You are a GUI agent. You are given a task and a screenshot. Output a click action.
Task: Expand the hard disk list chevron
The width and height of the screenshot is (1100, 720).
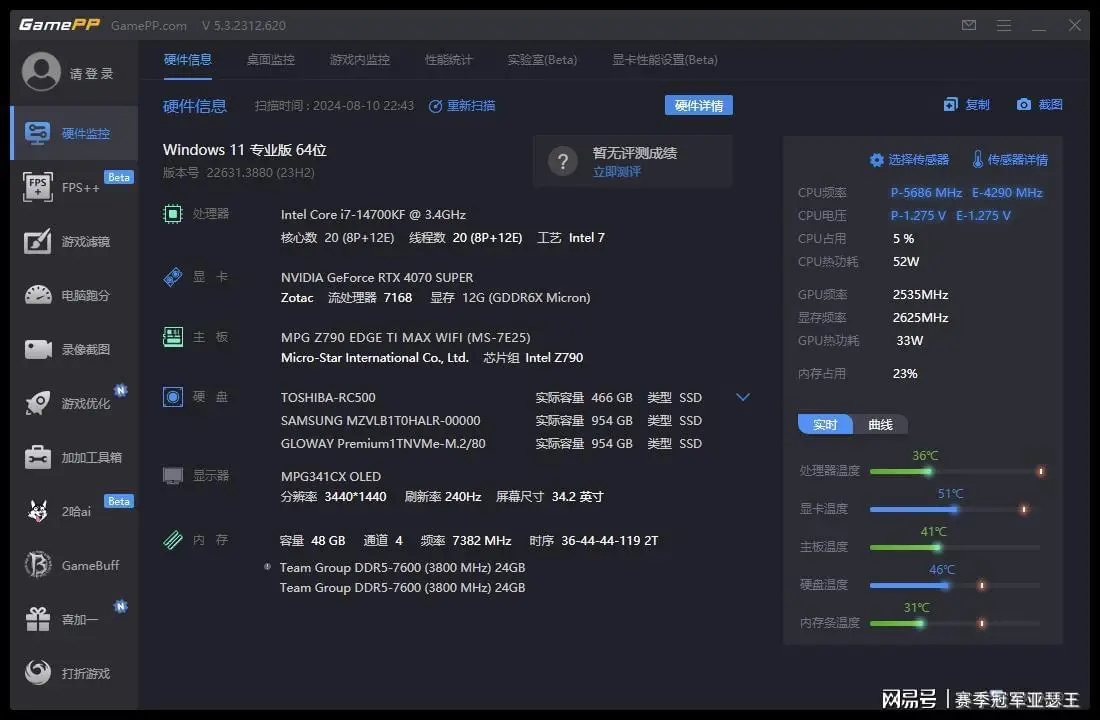pyautogui.click(x=742, y=397)
